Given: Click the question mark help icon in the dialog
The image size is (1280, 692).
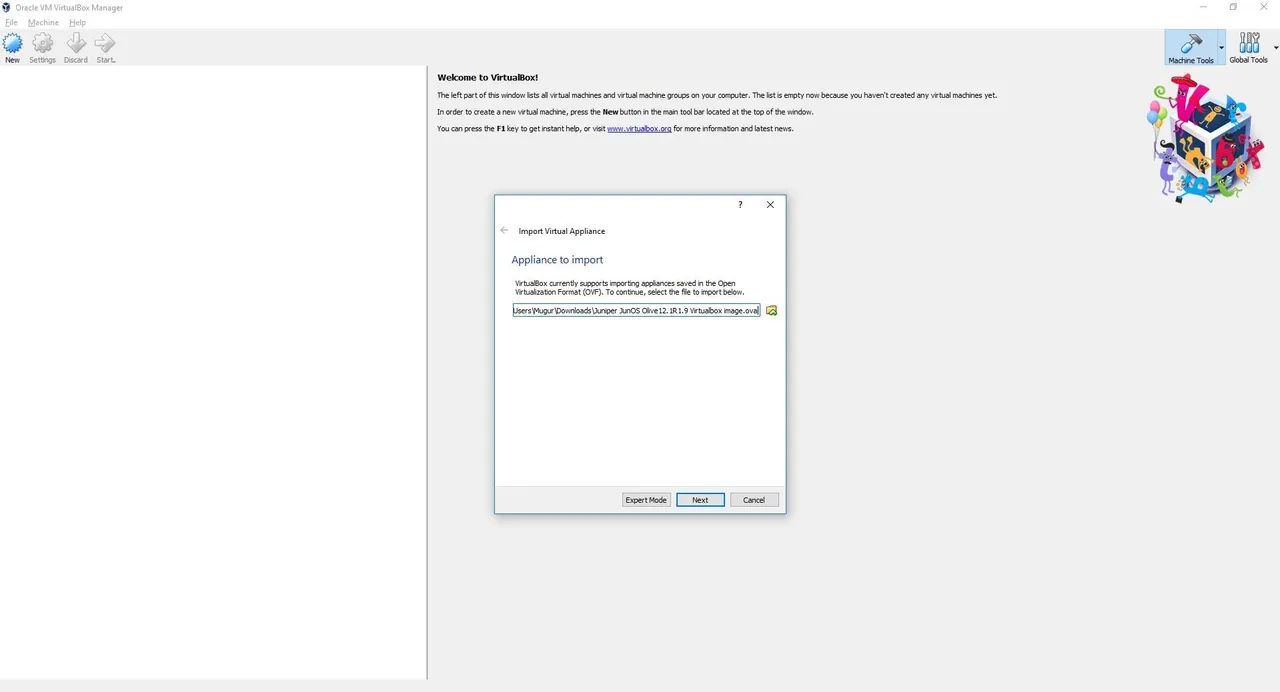Looking at the screenshot, I should [740, 205].
